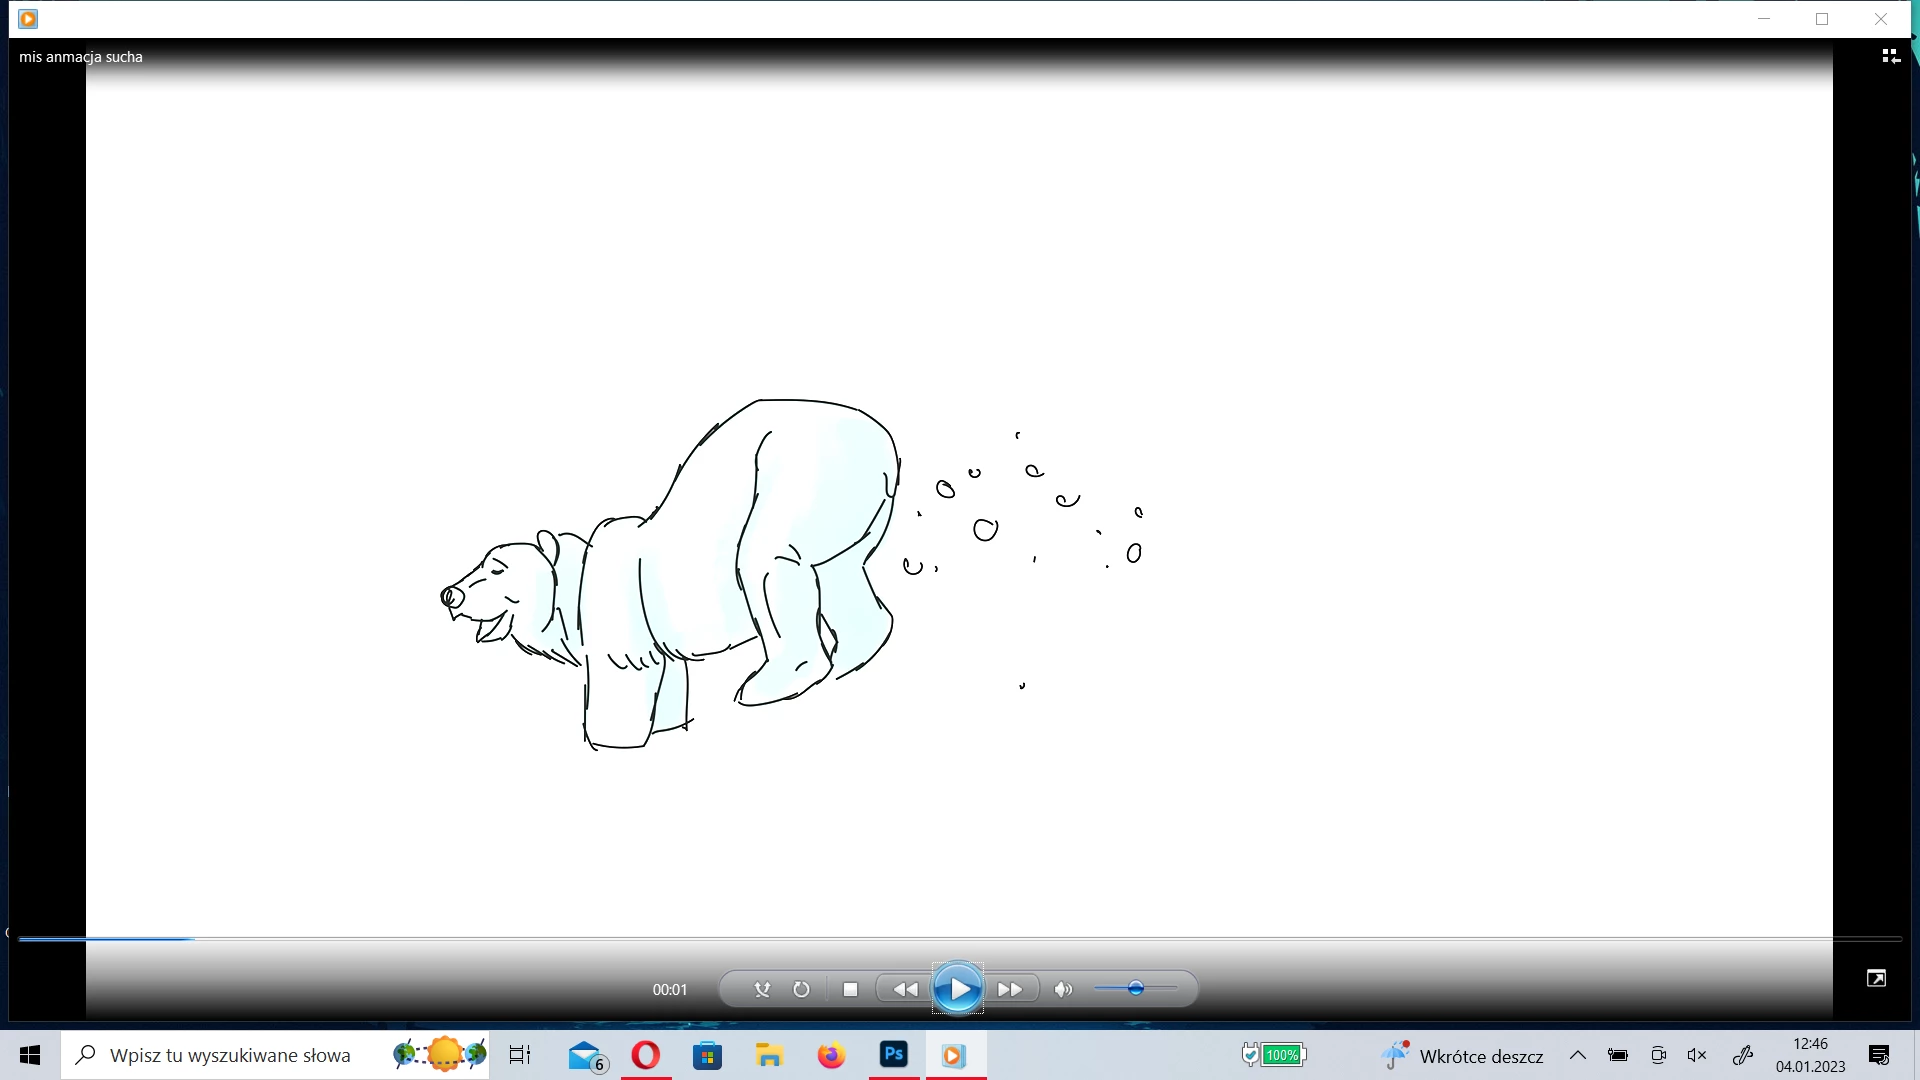Open the Windows Start menu
The height and width of the screenshot is (1080, 1920).
point(30,1055)
